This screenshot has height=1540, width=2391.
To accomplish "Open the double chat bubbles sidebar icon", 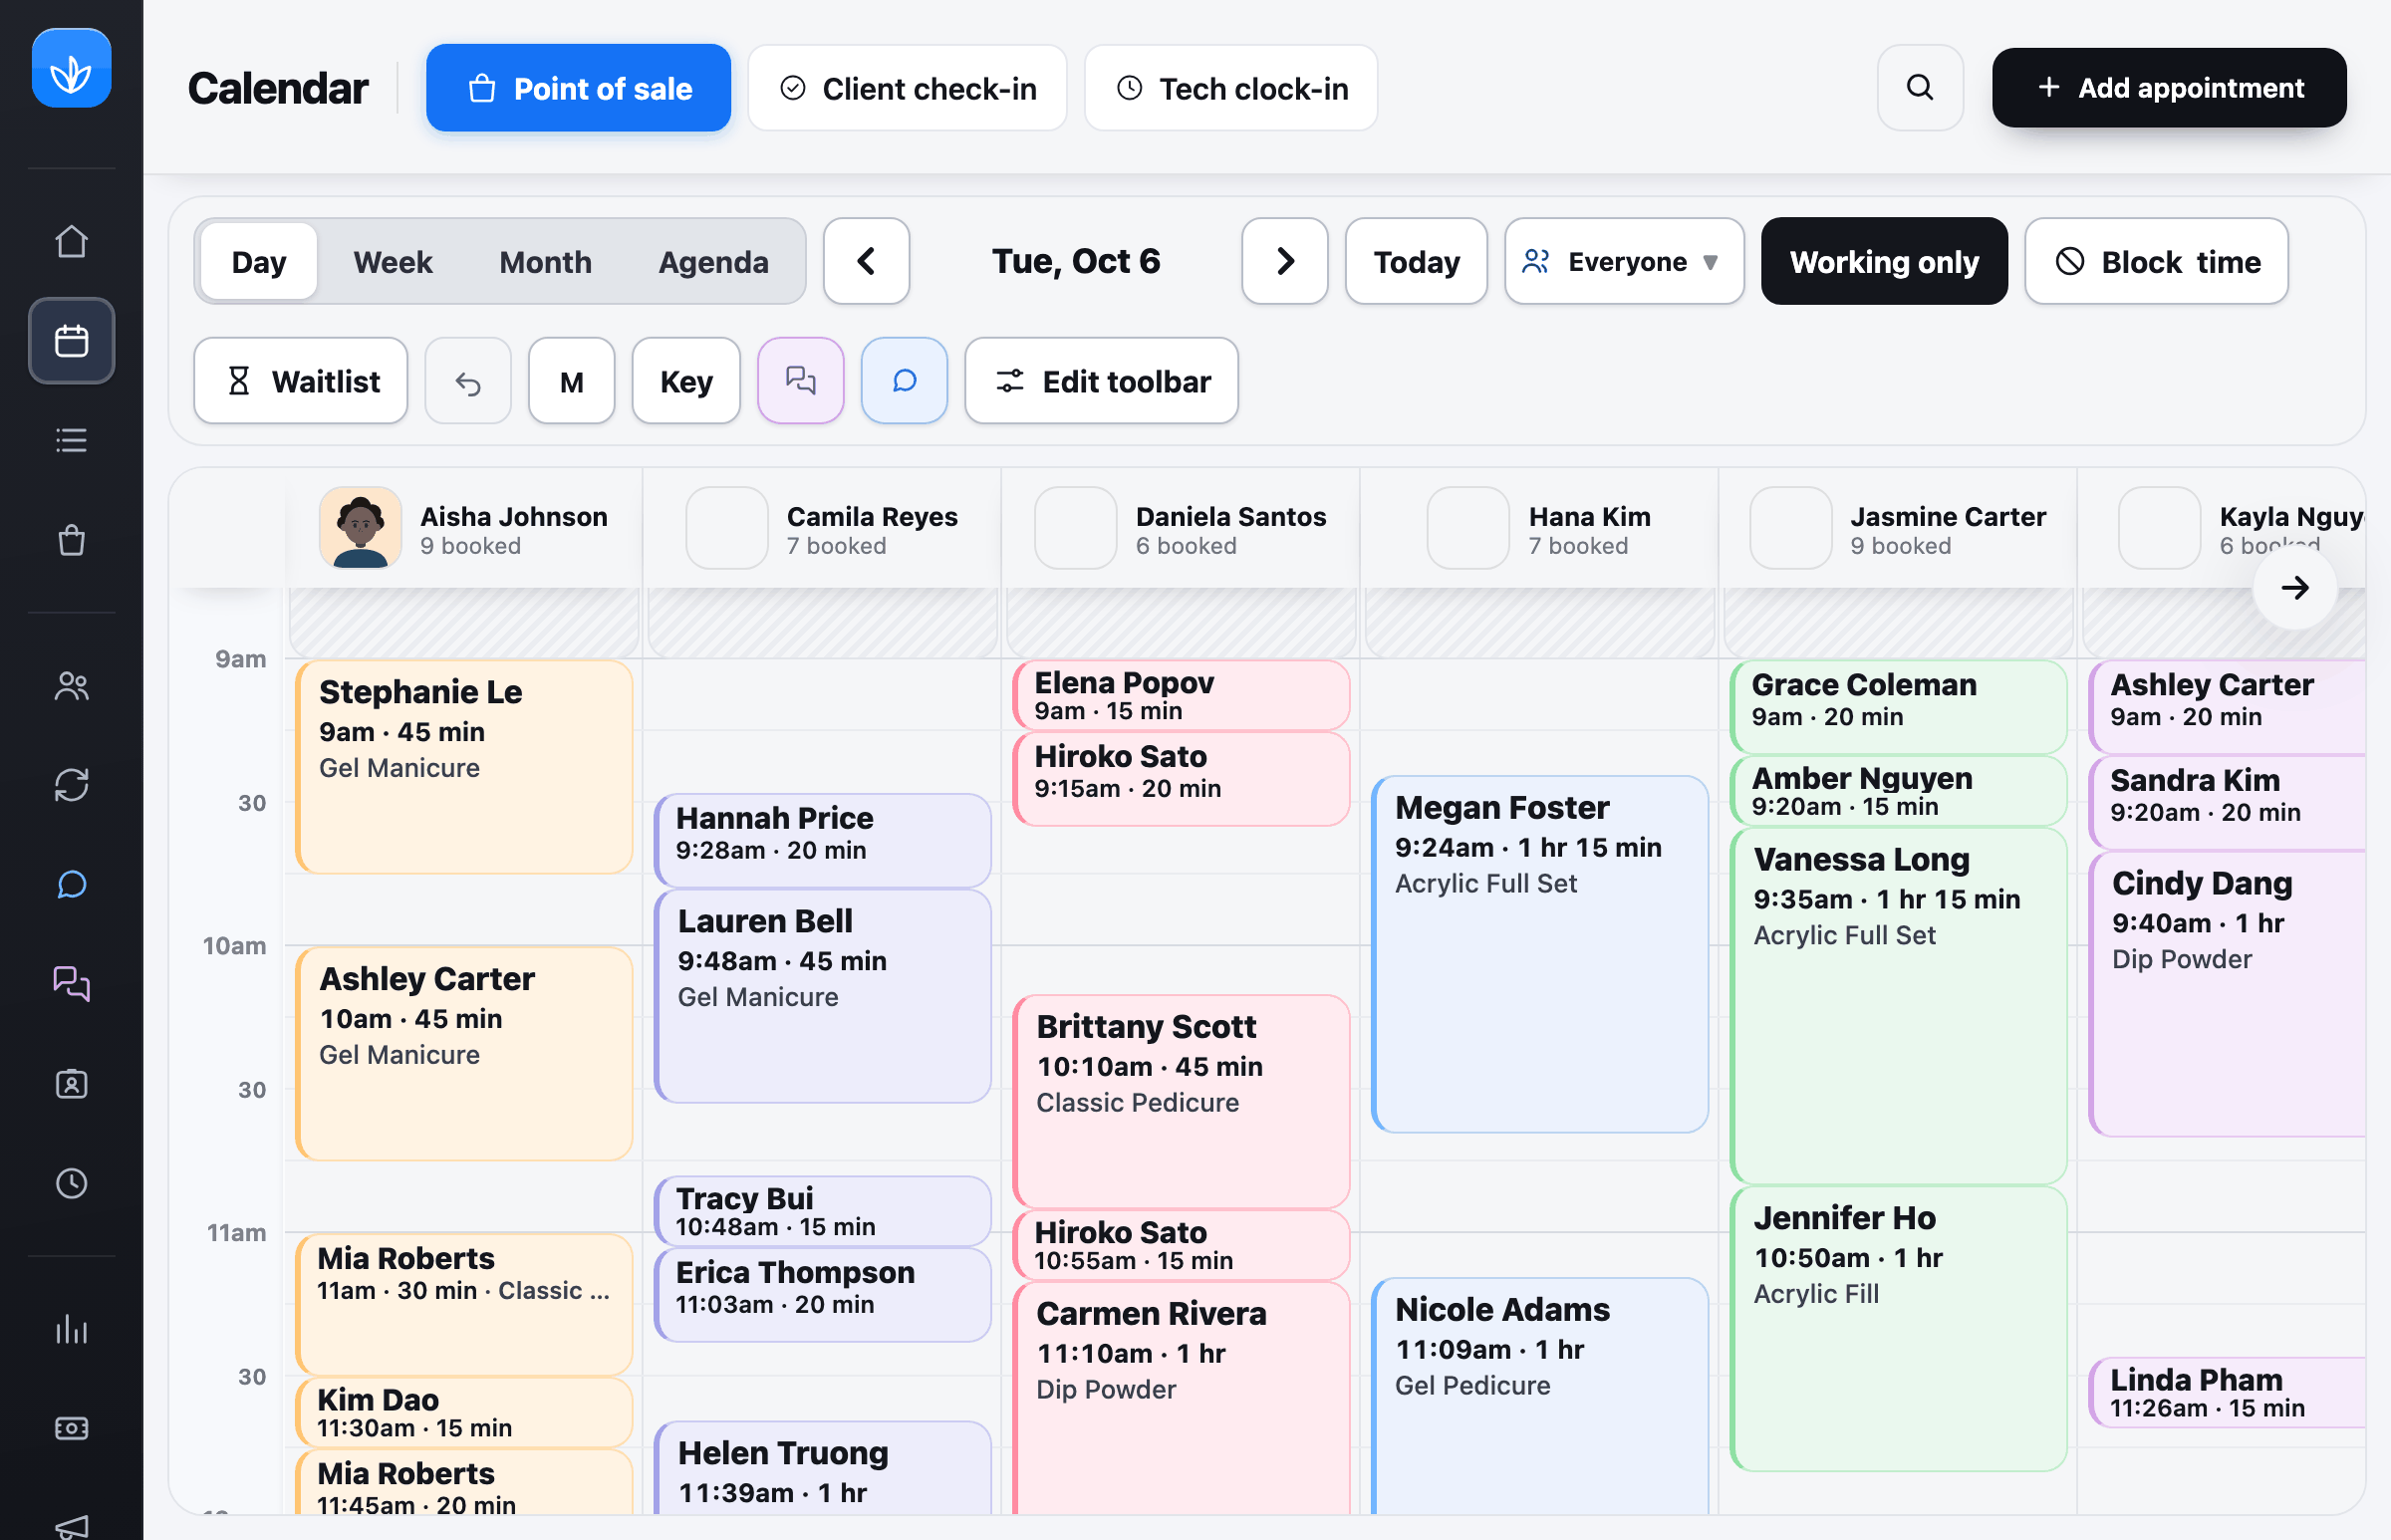I will tap(71, 984).
